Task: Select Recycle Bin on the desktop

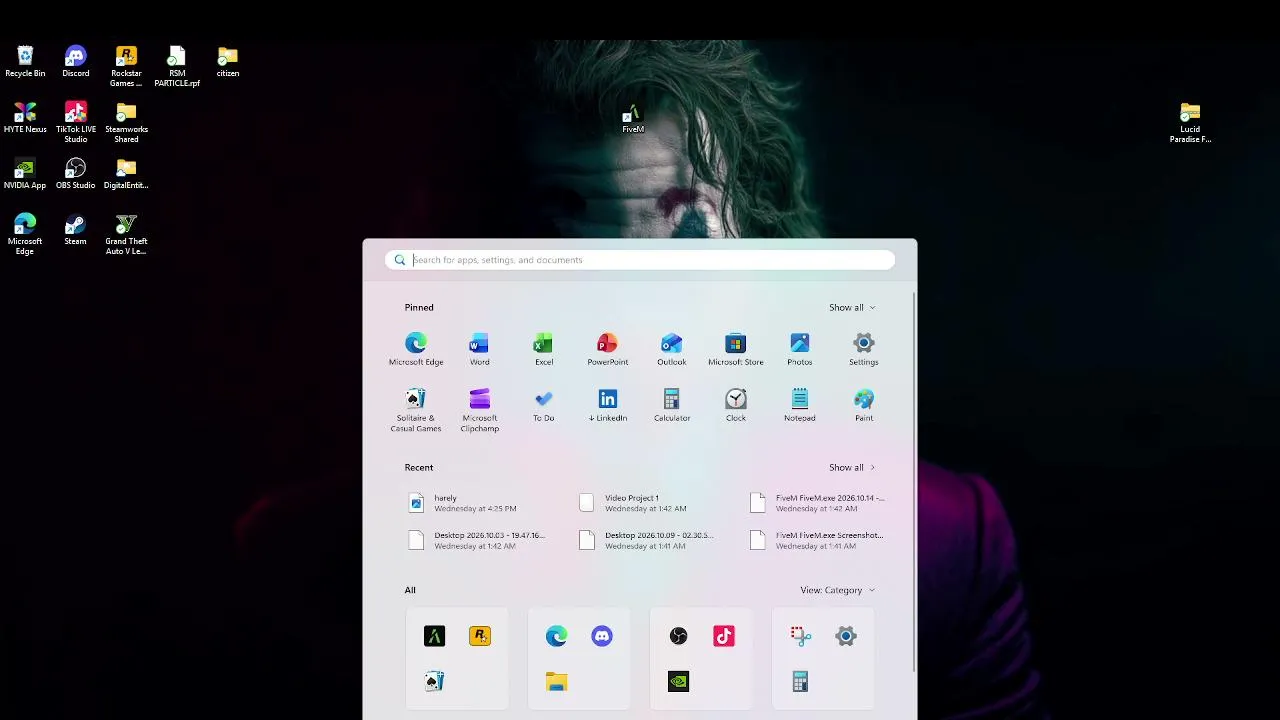Action: 25,62
